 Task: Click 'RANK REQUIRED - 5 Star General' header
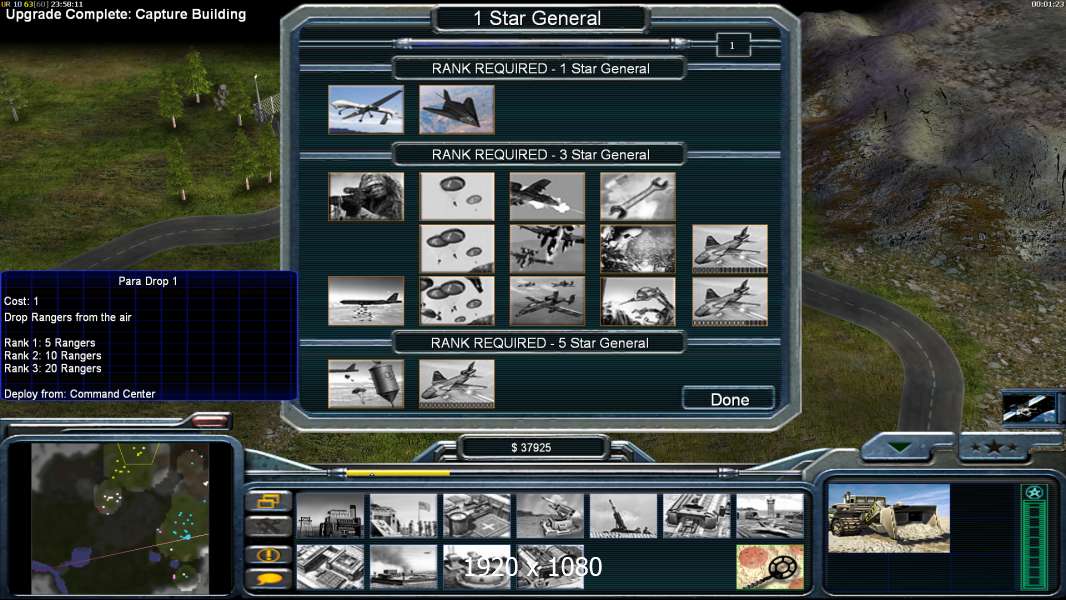[x=540, y=343]
